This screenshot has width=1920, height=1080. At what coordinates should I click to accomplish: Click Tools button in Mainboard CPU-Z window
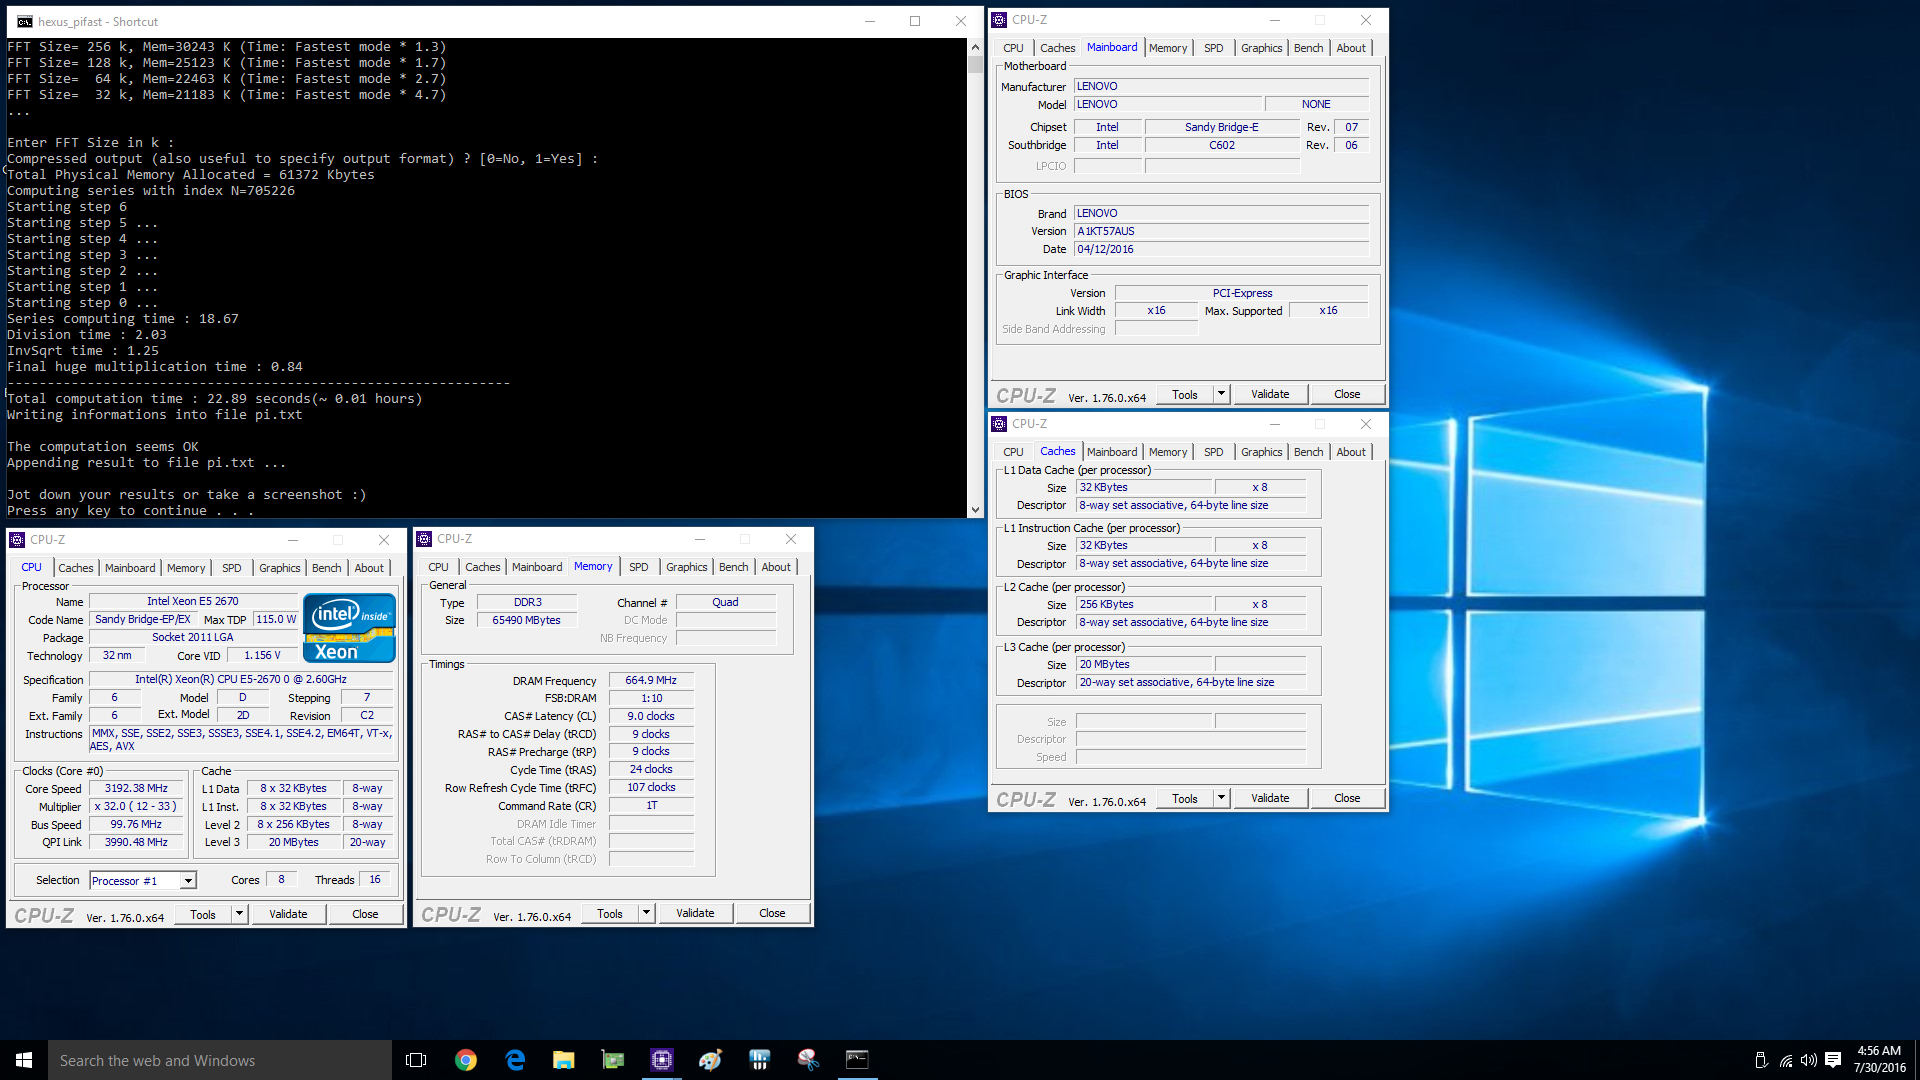(1185, 394)
